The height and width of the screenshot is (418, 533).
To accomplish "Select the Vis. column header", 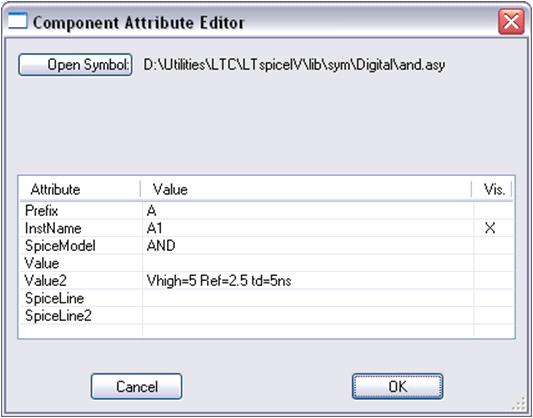I will [x=492, y=189].
